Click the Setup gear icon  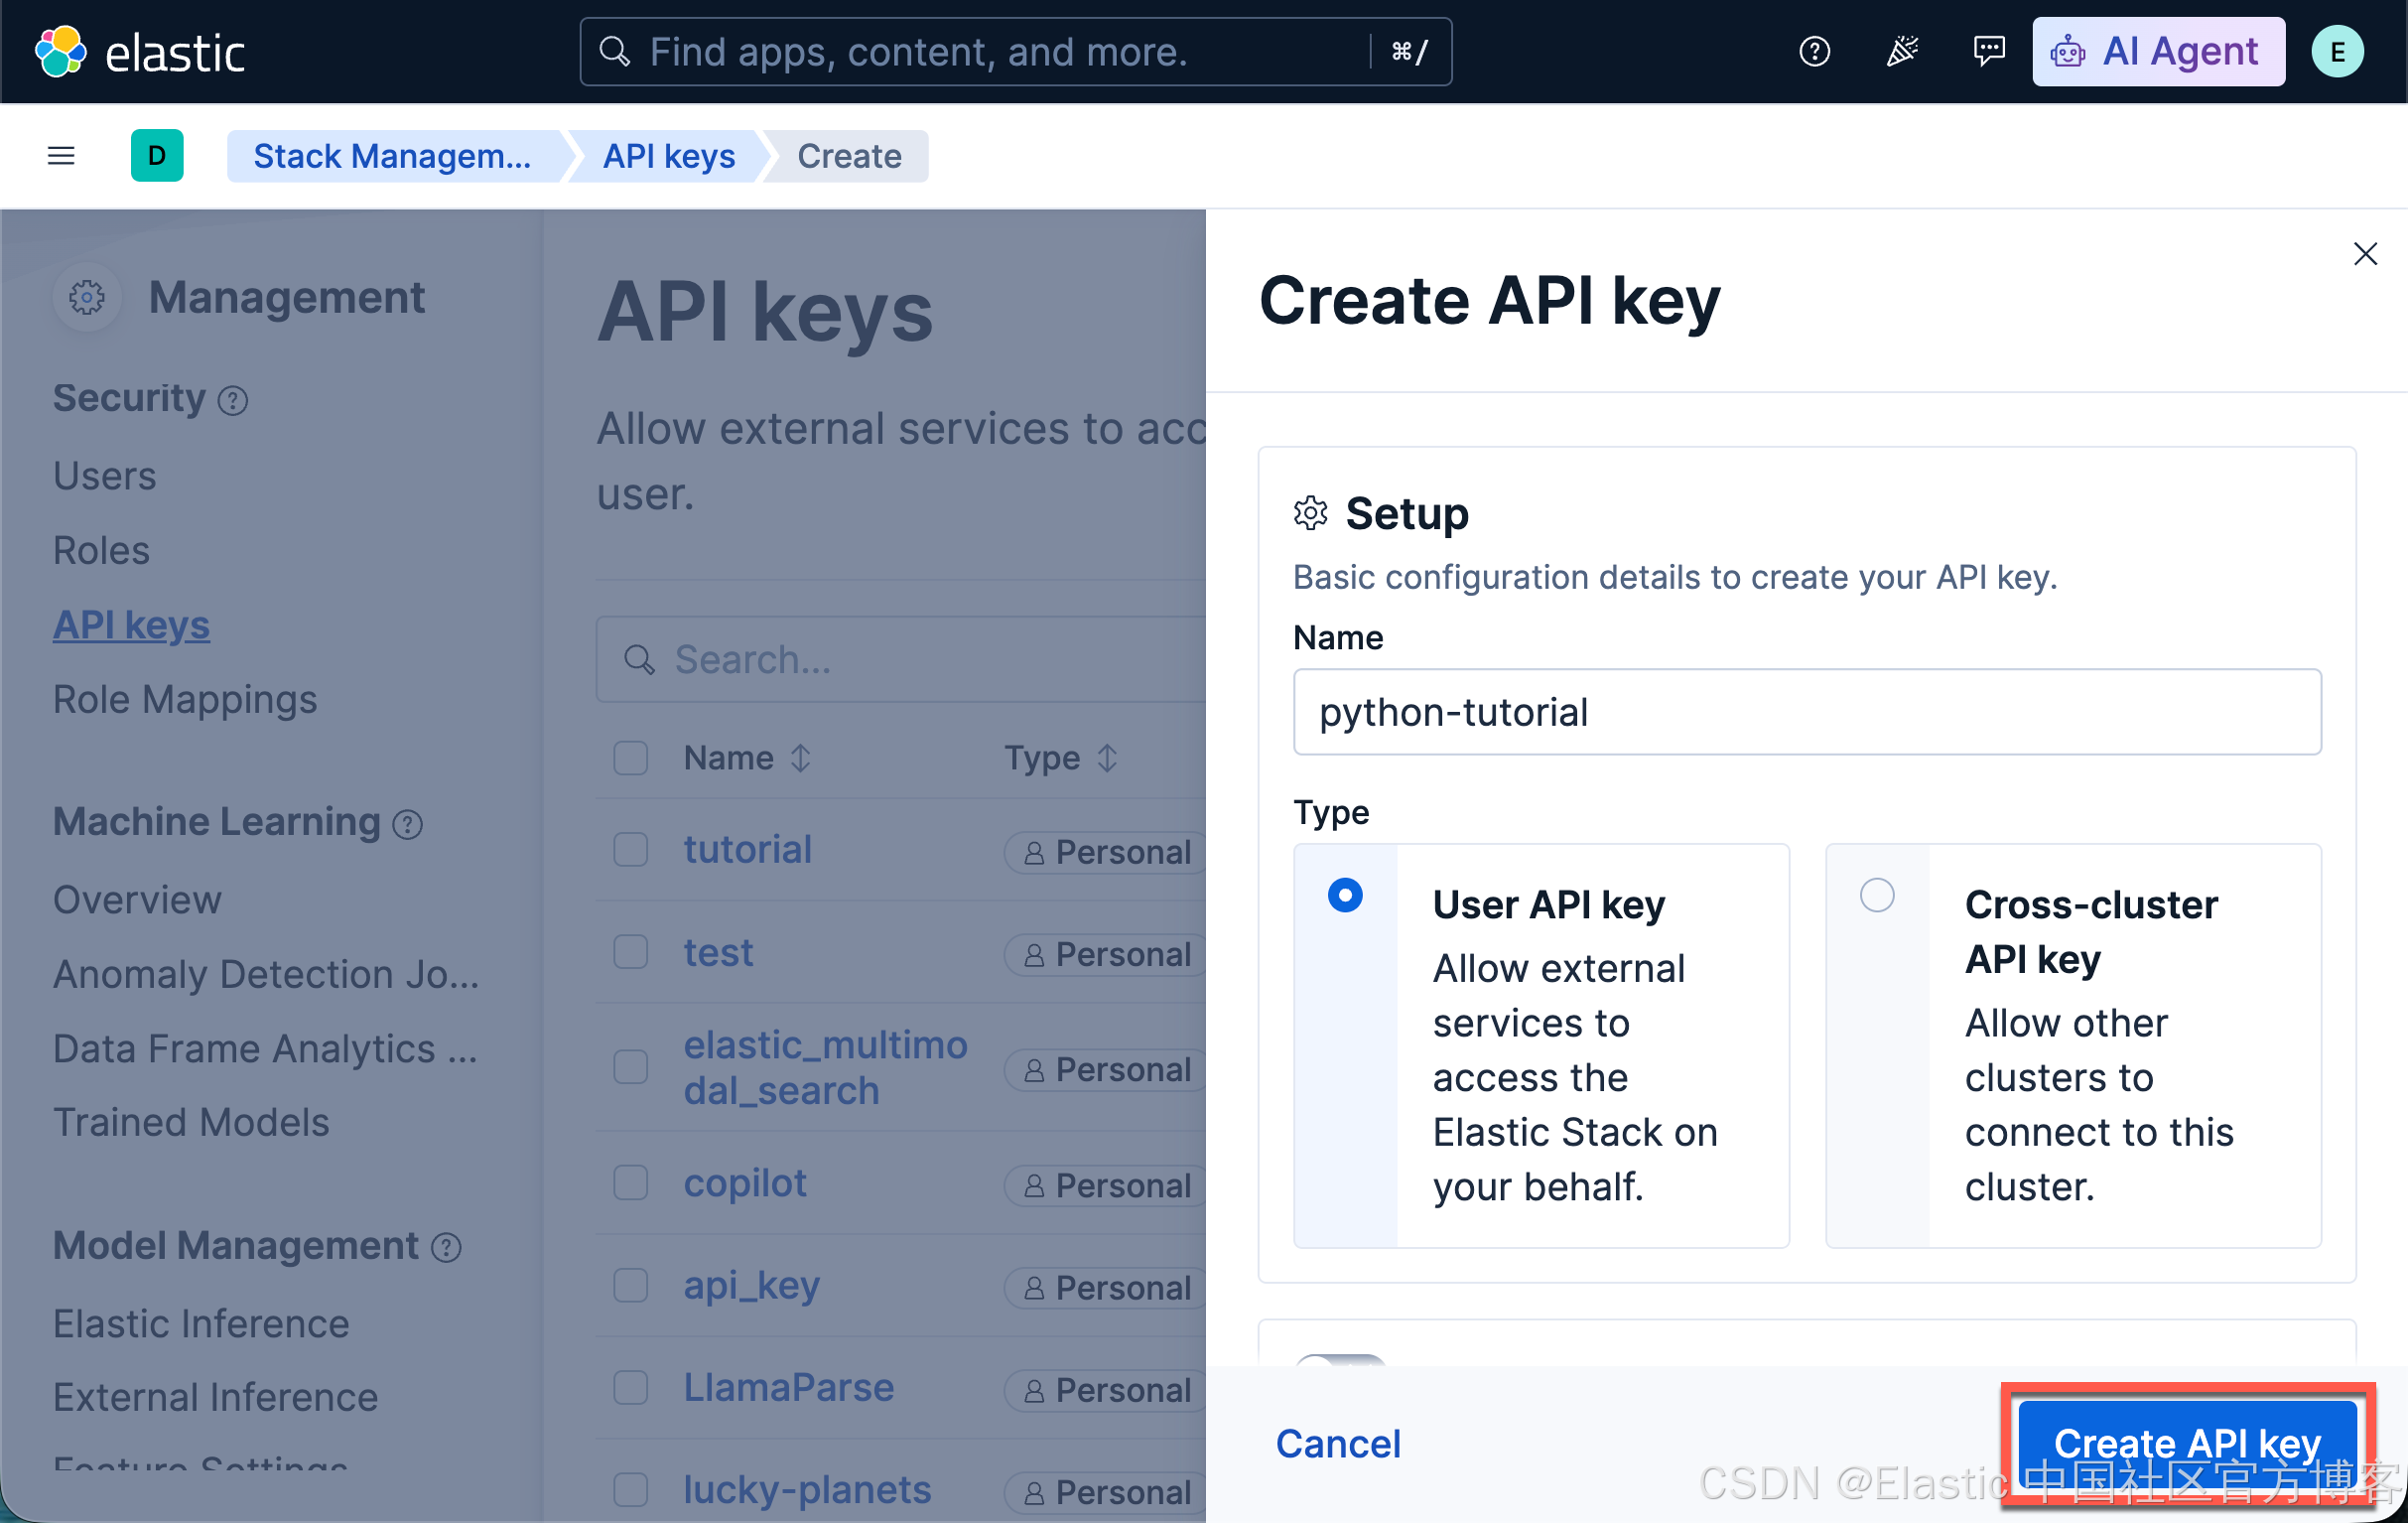1310,514
